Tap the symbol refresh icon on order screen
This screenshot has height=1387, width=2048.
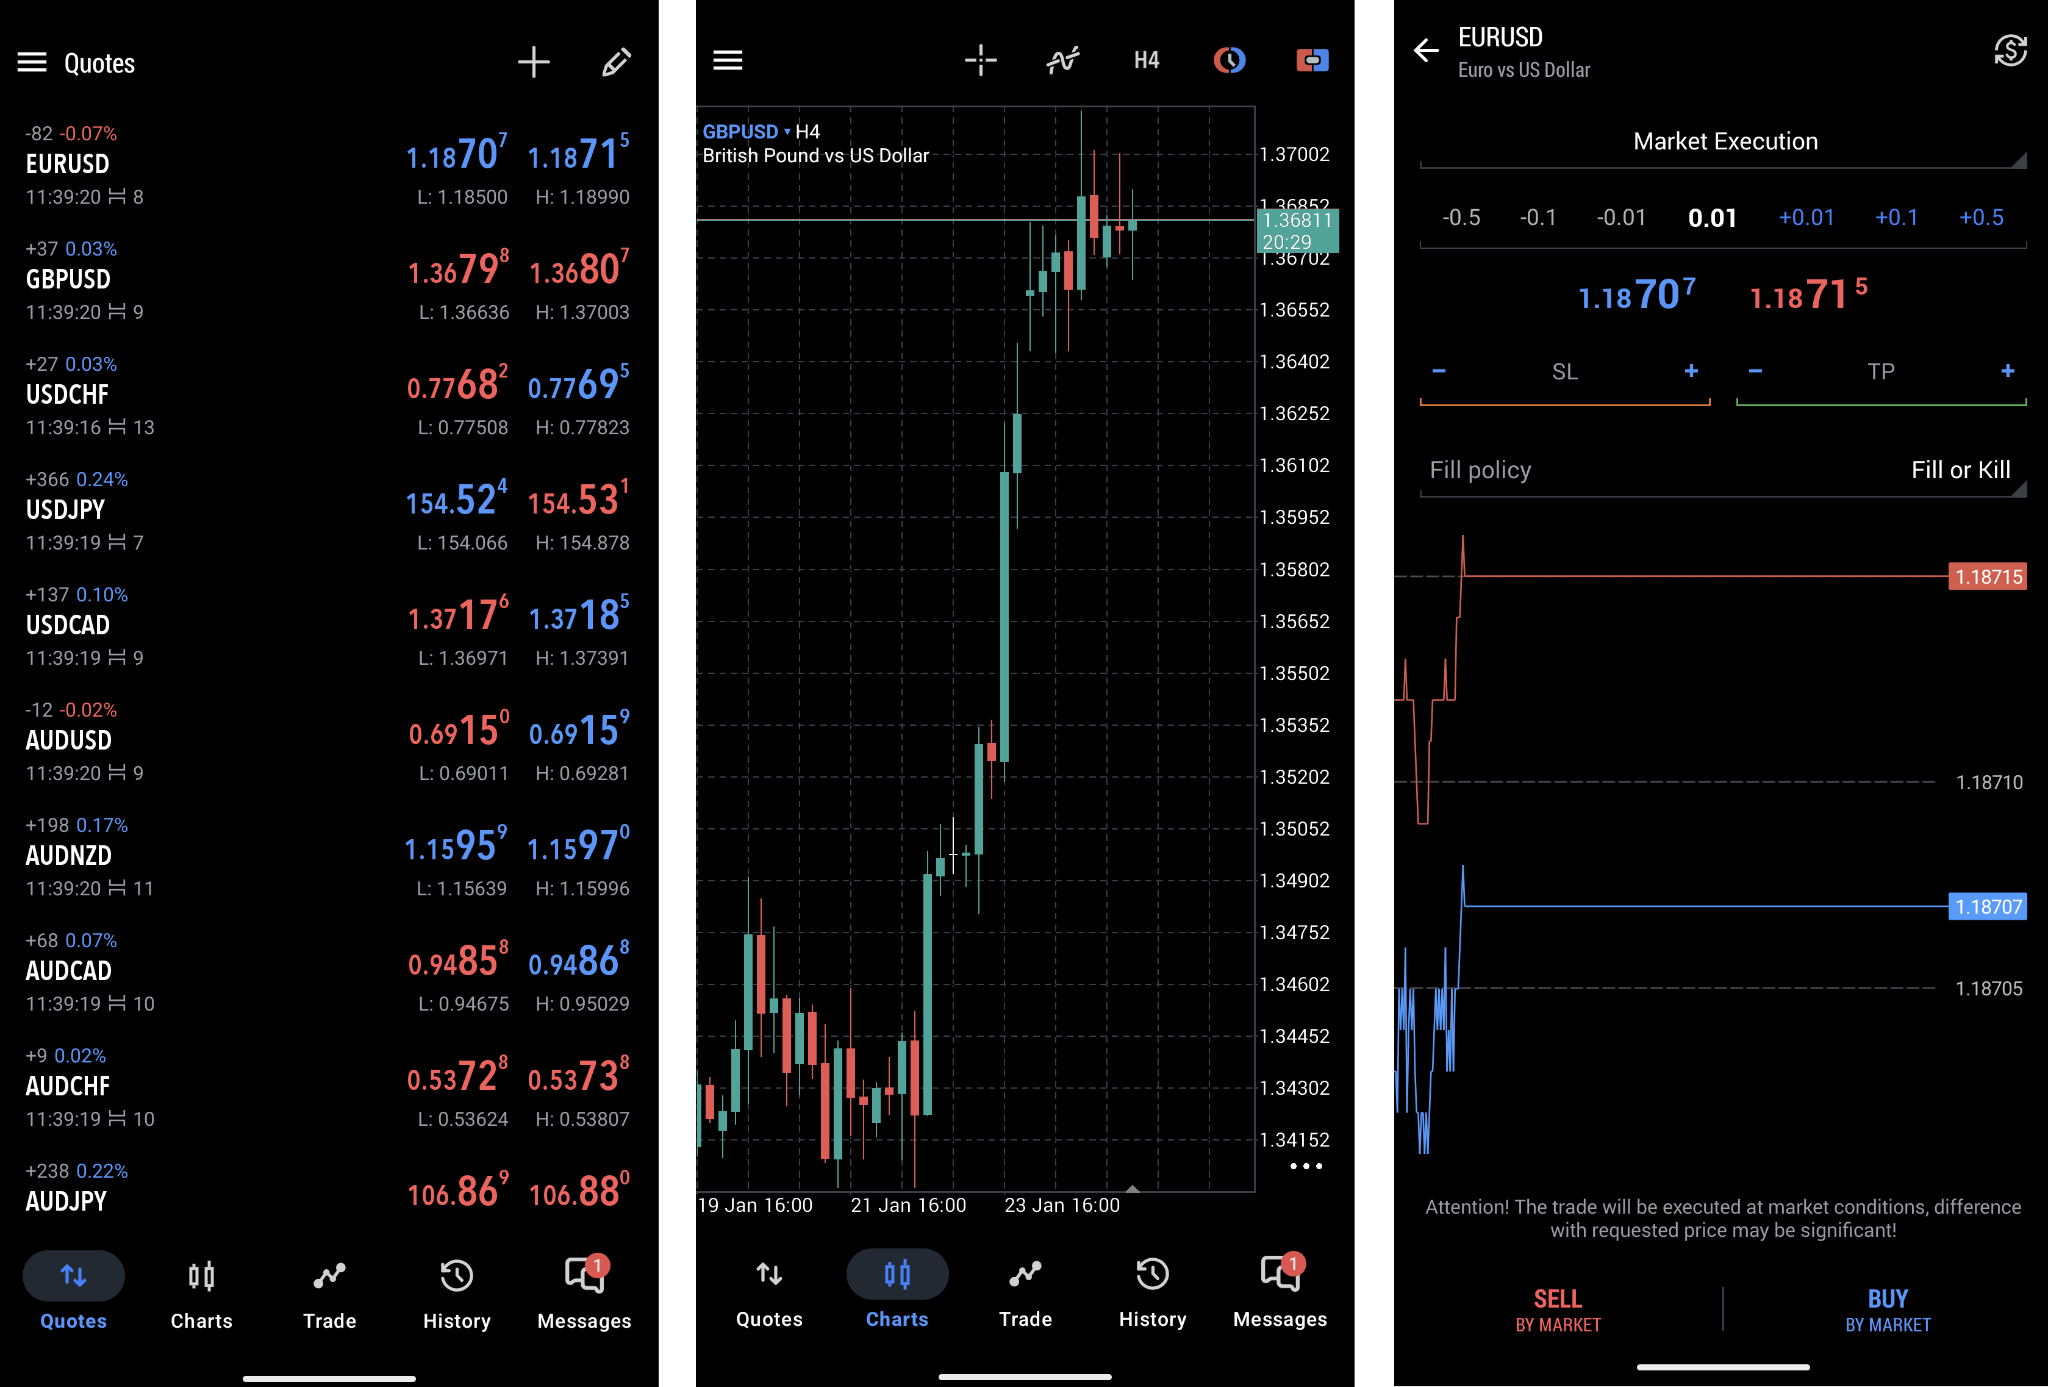point(2010,50)
